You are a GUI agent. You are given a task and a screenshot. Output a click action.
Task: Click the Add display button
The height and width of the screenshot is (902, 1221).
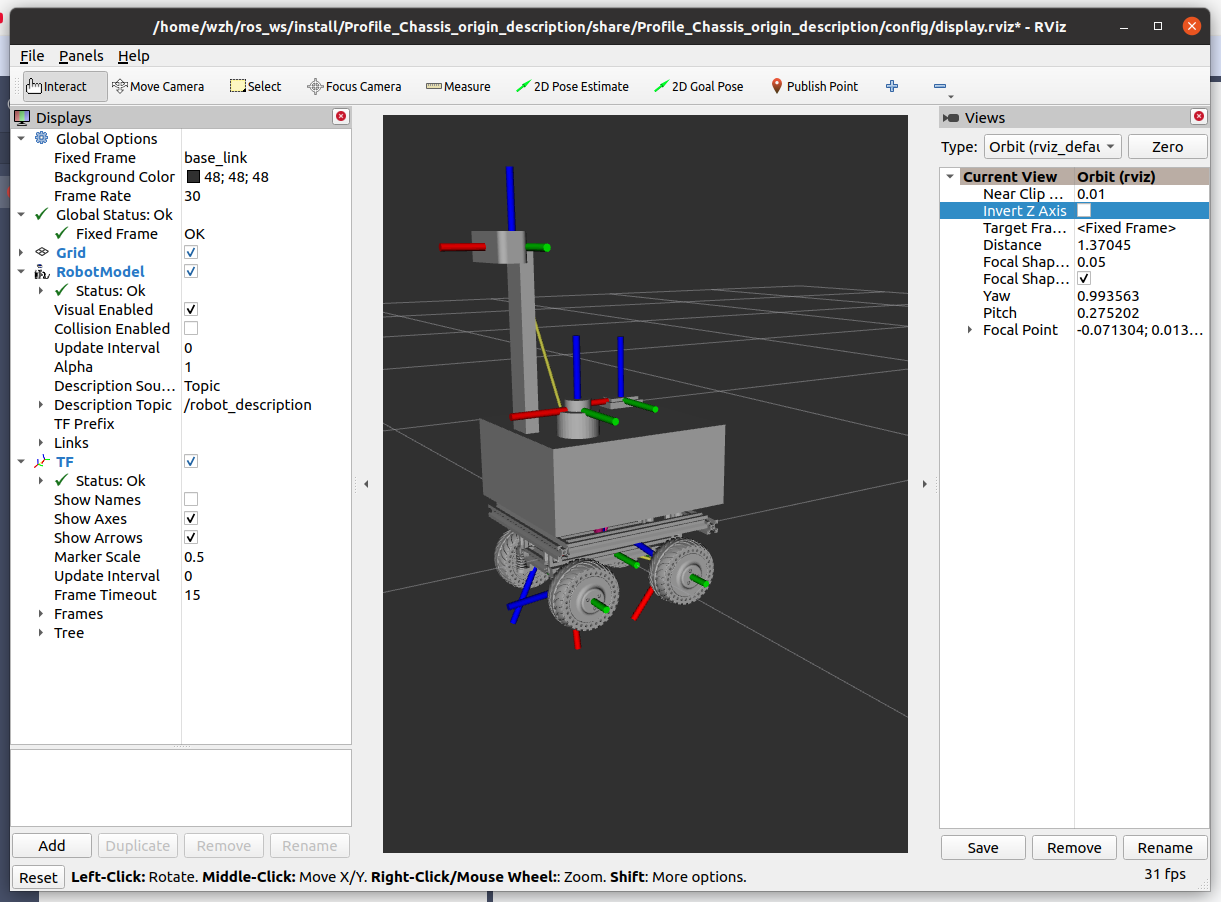coord(52,846)
